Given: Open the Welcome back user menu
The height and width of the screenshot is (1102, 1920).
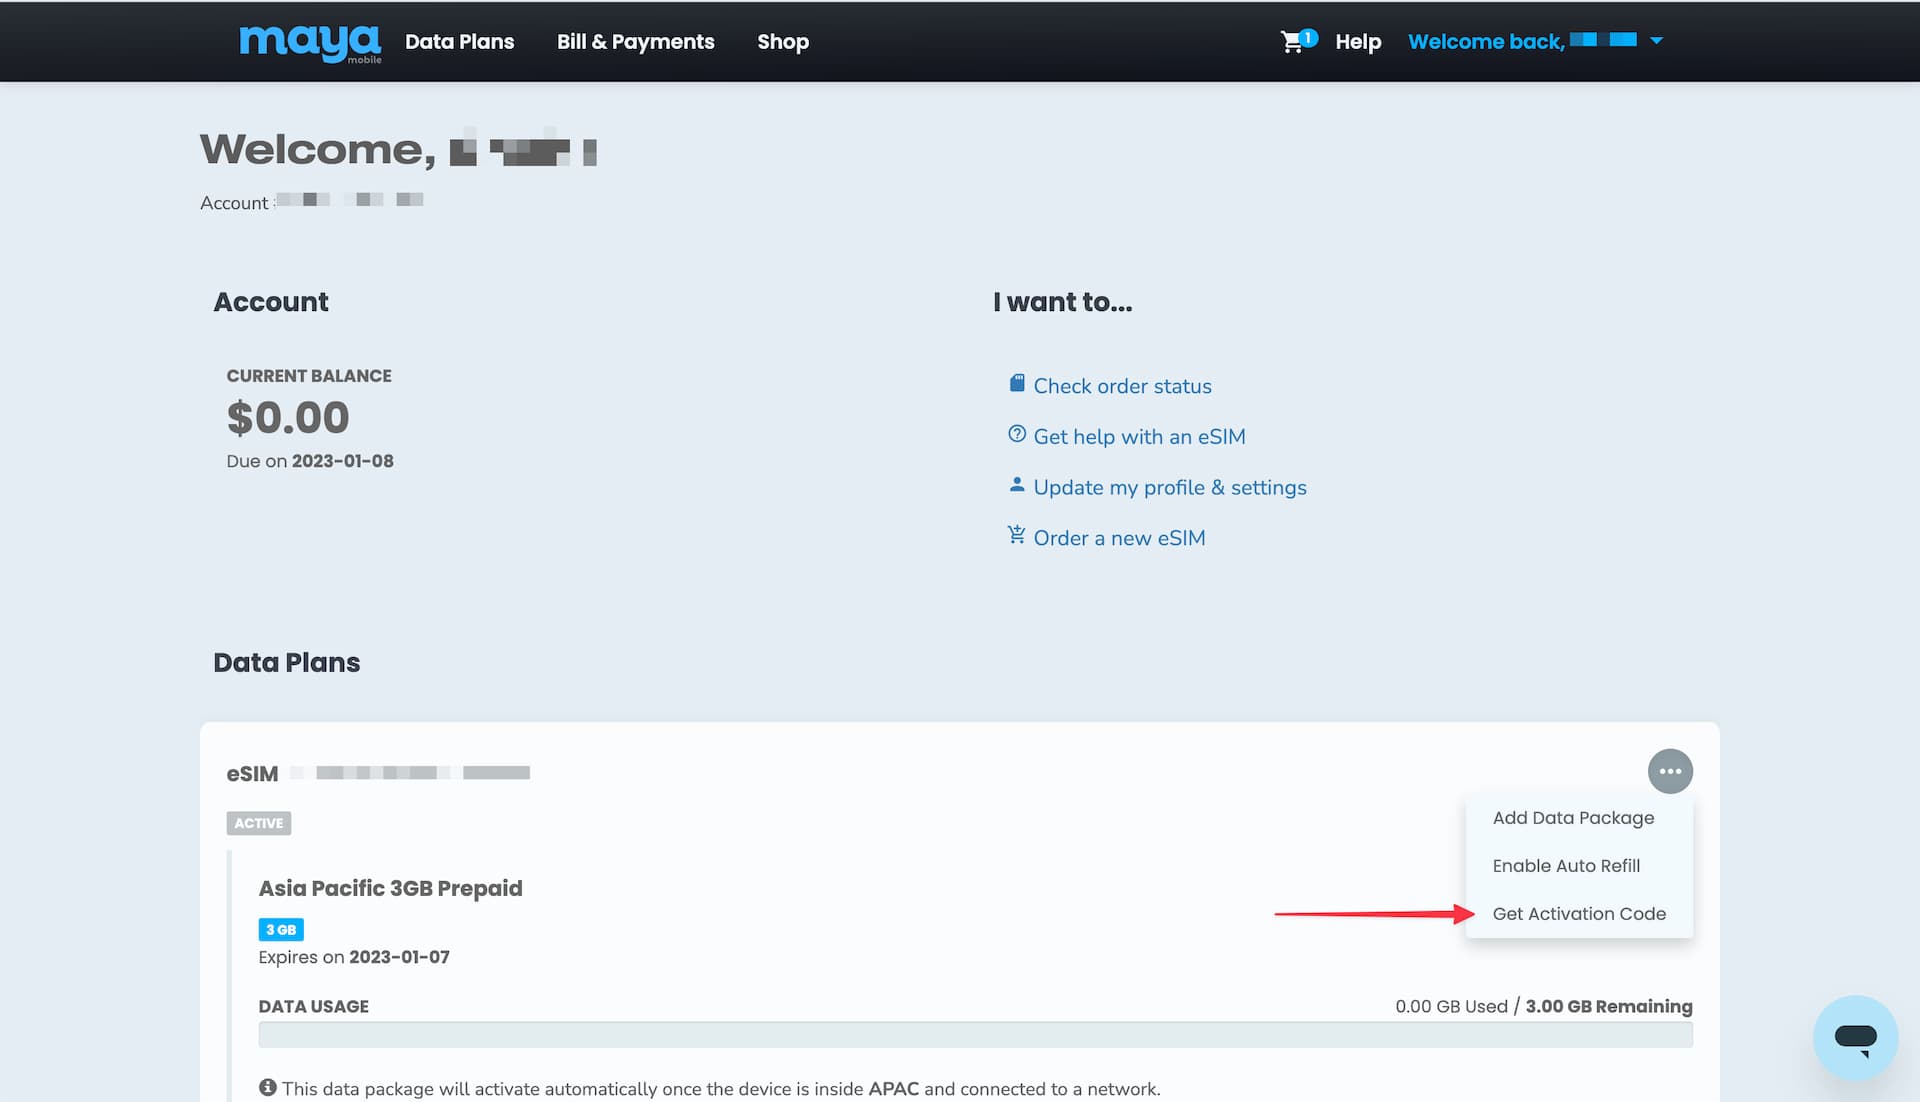Looking at the screenshot, I should tap(1486, 42).
